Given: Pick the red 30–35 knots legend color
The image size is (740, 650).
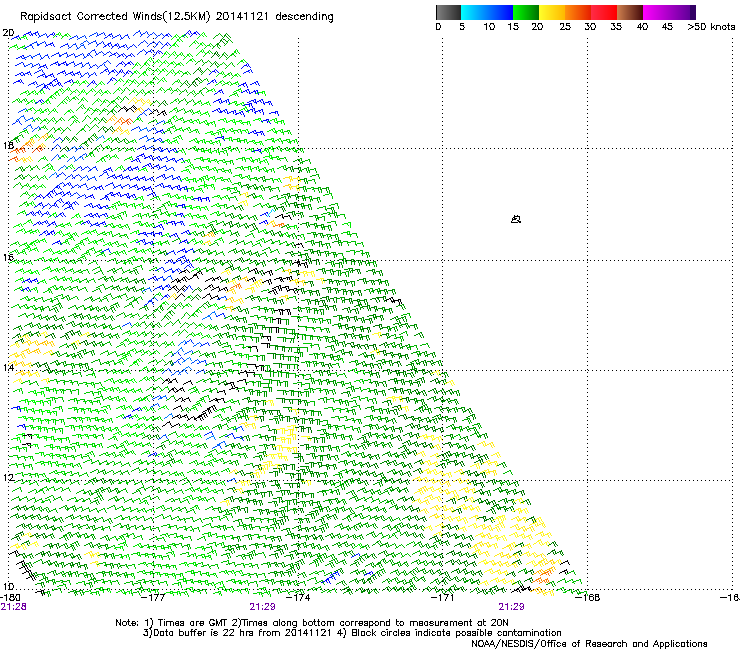Looking at the screenshot, I should (x=604, y=12).
